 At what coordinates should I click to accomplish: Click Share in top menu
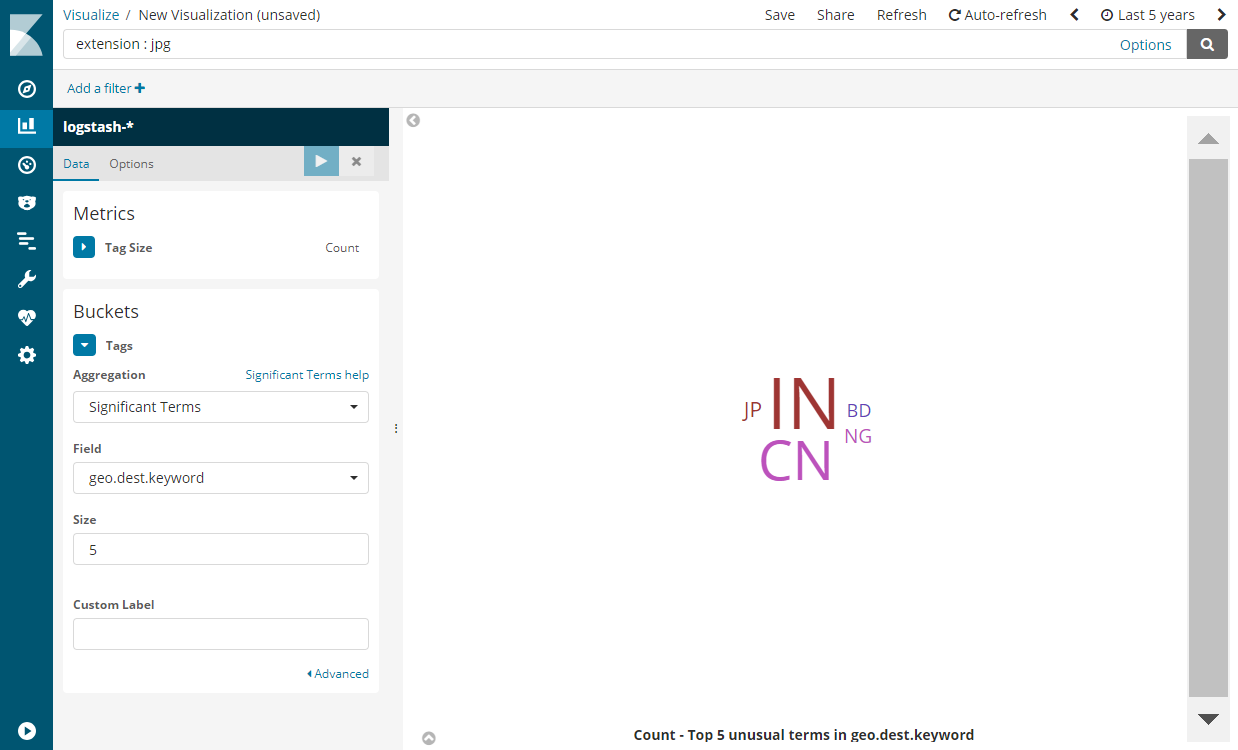836,15
